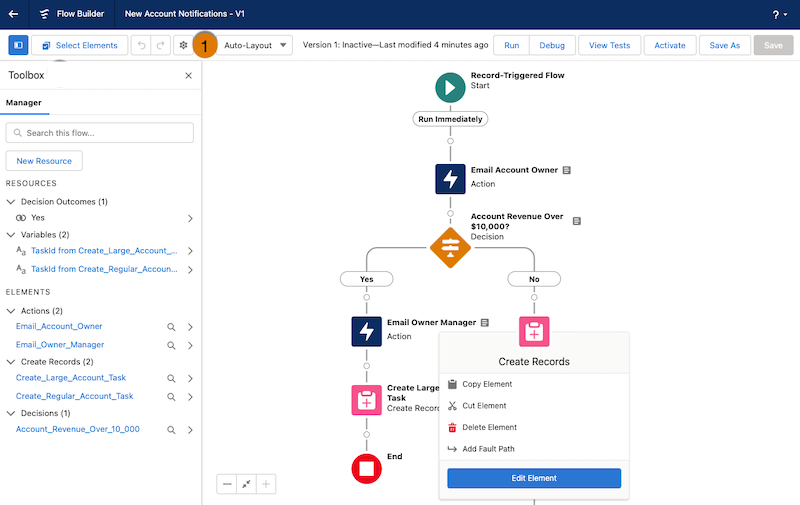Zoom out canvas with minus button

point(227,484)
